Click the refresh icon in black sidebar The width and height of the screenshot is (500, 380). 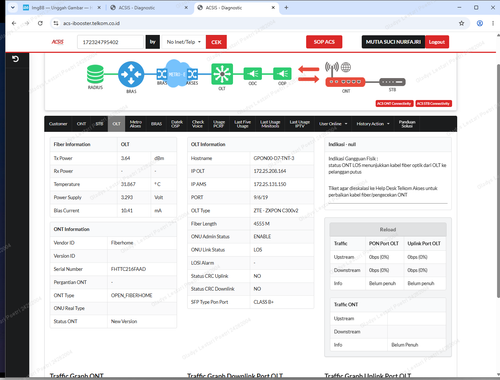(x=15, y=59)
